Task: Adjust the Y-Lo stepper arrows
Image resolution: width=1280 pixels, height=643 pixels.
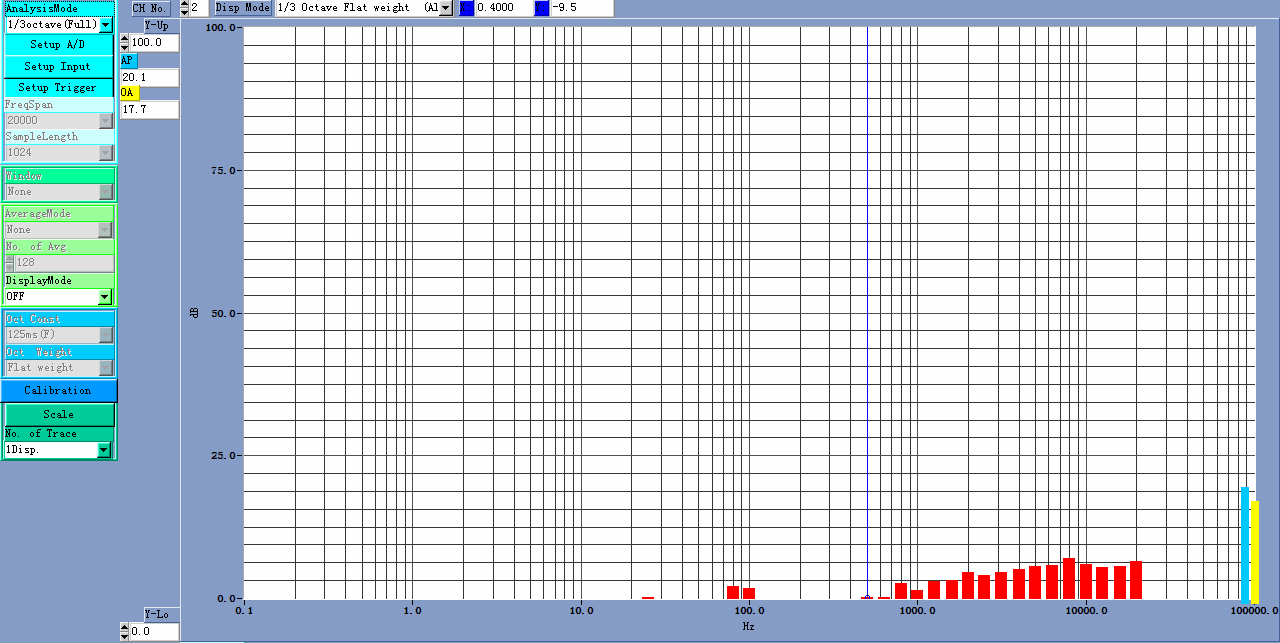Action: 125,632
